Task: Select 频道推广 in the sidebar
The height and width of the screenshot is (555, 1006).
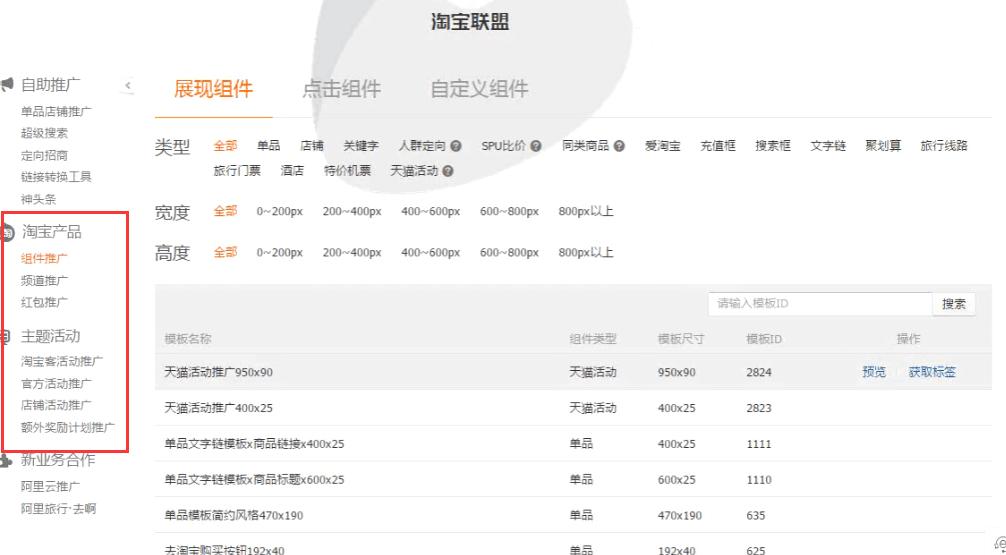Action: point(44,280)
